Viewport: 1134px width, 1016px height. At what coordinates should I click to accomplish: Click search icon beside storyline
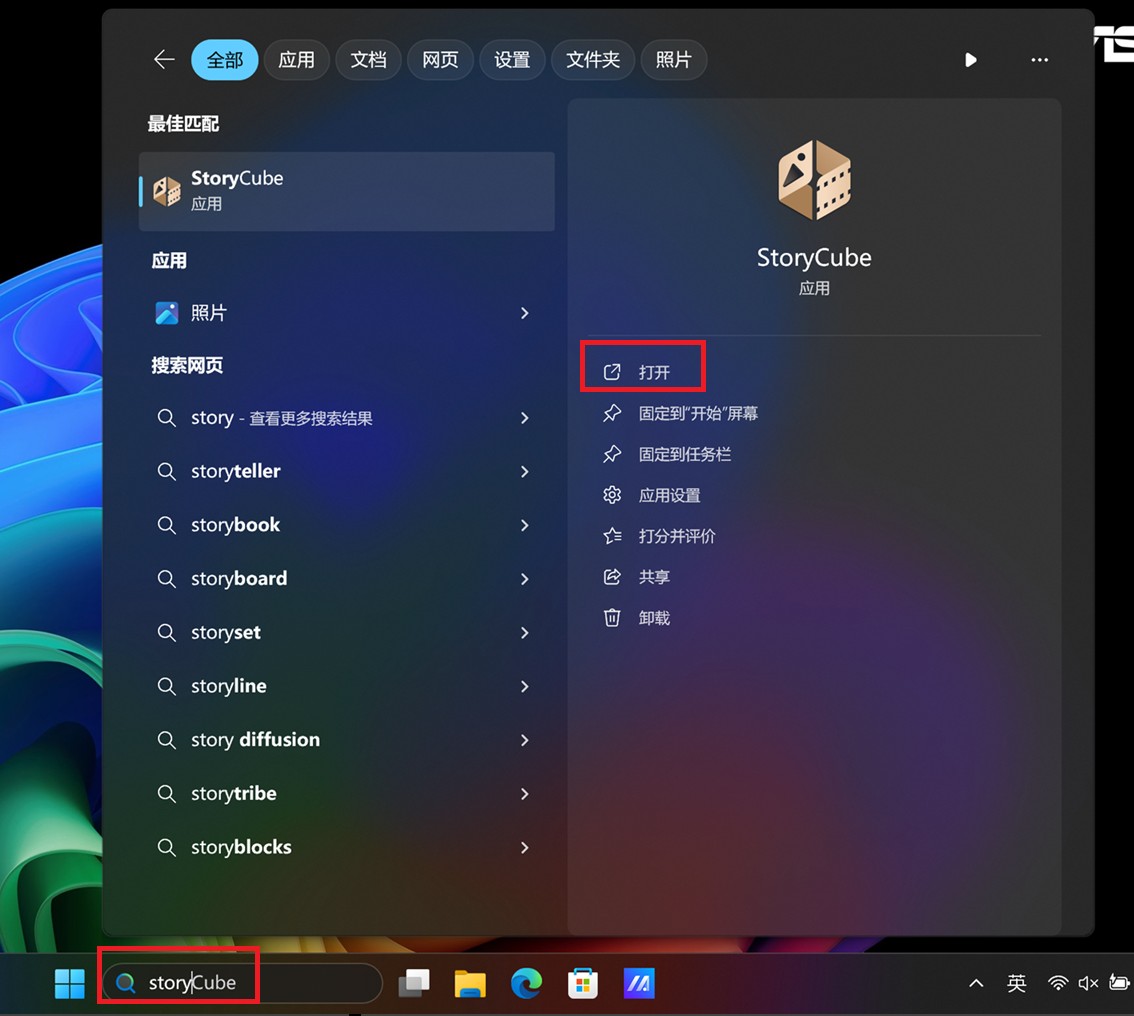click(166, 686)
